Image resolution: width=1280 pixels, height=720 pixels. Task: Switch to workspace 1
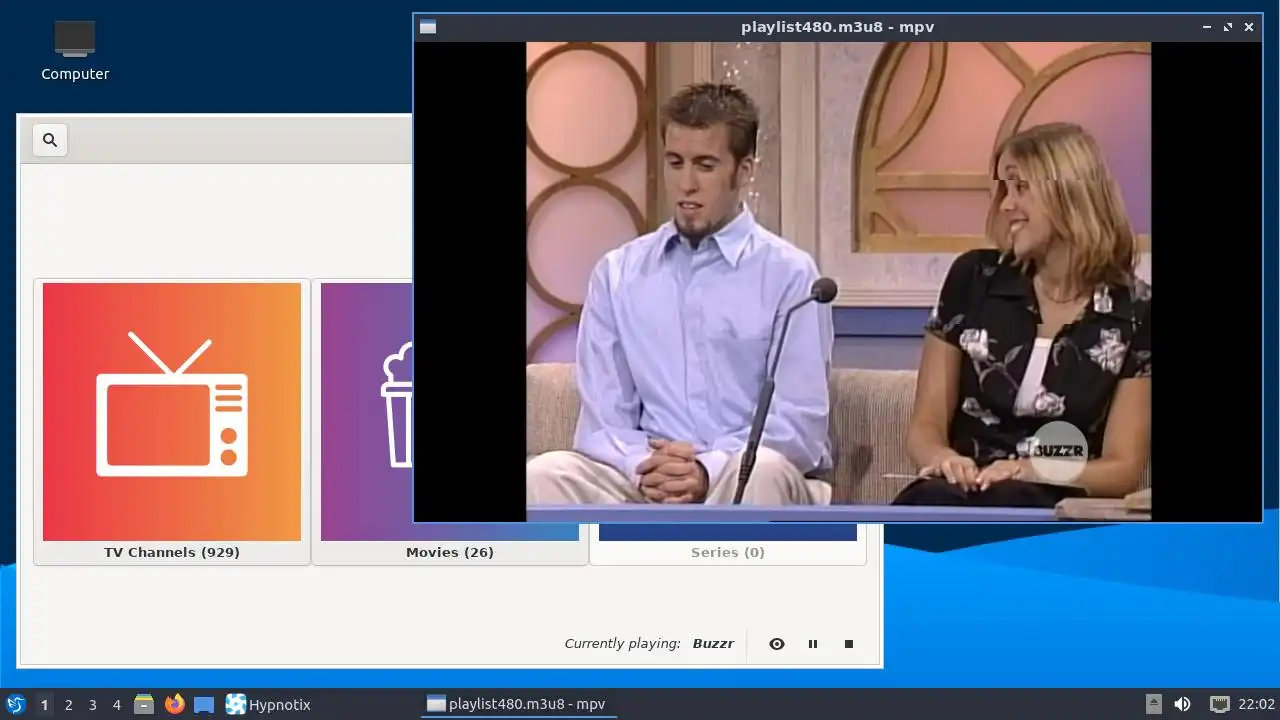point(44,705)
